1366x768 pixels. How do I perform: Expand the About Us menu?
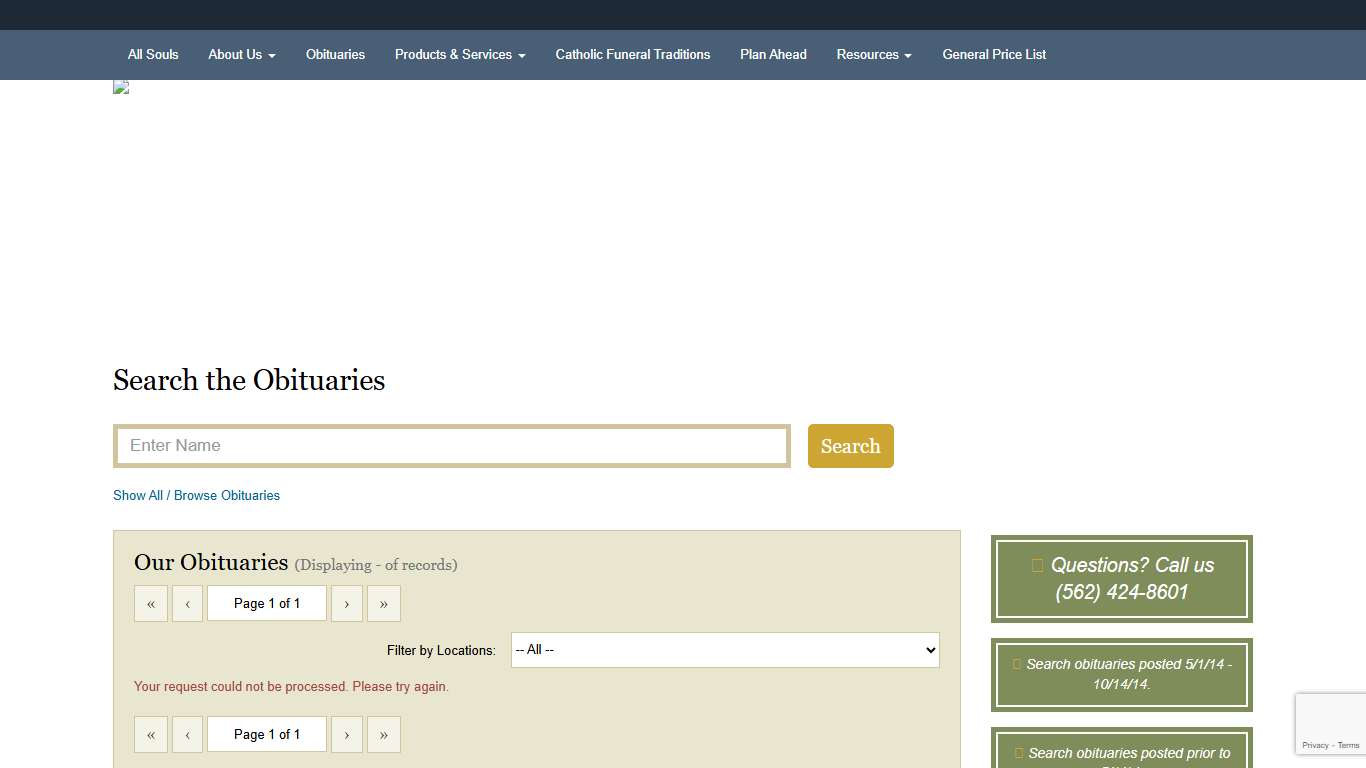[x=241, y=55]
